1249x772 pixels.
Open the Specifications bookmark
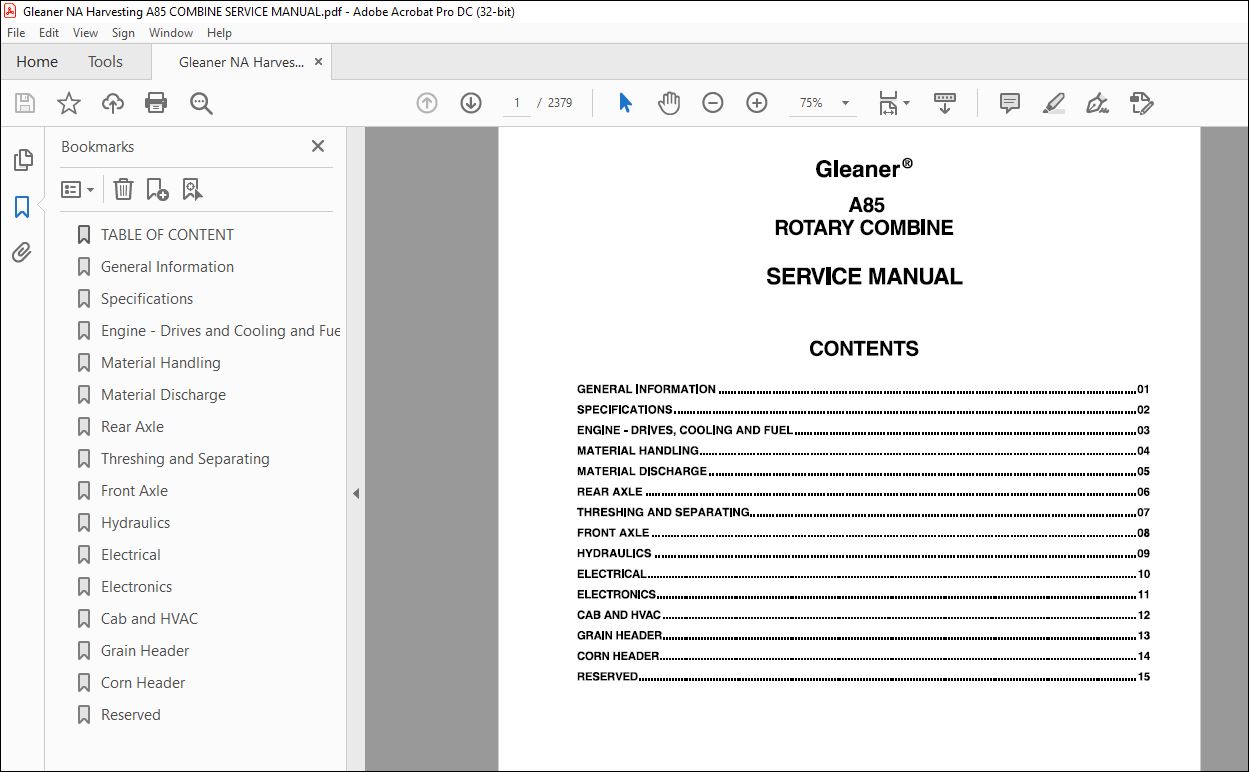click(x=147, y=299)
